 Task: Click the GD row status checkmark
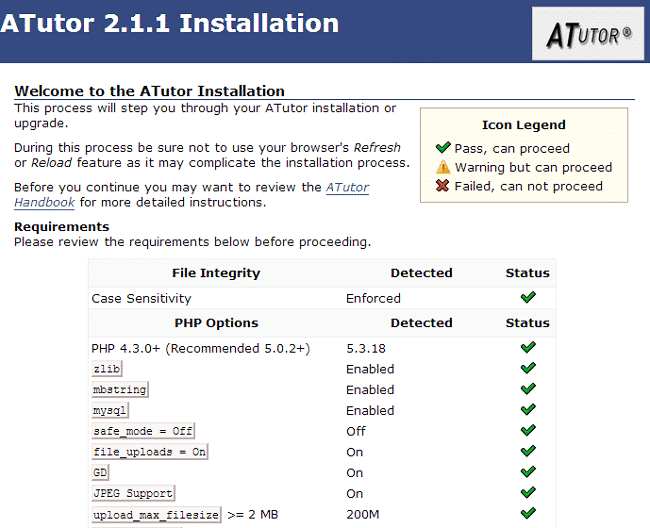[x=528, y=472]
